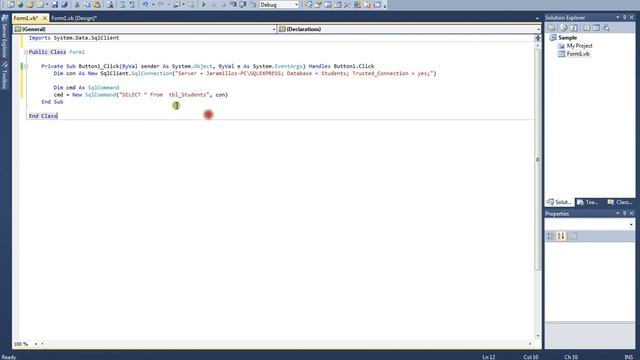This screenshot has height=360, width=640.
Task: Close the Solution Explorer panel
Action: [631, 18]
